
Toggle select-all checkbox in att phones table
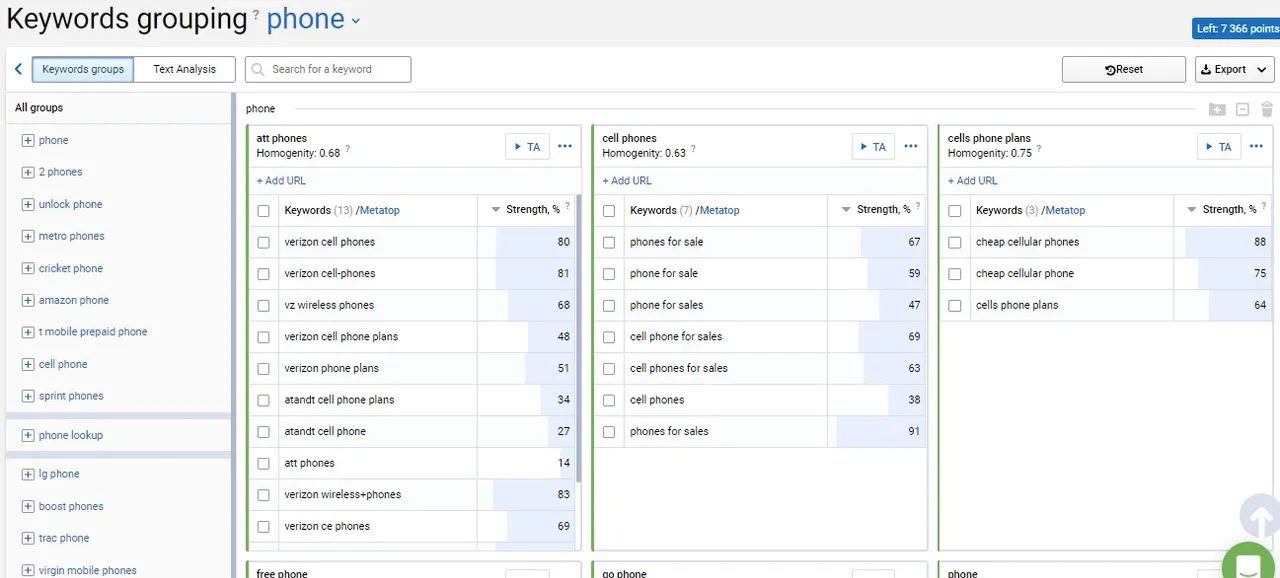point(264,211)
